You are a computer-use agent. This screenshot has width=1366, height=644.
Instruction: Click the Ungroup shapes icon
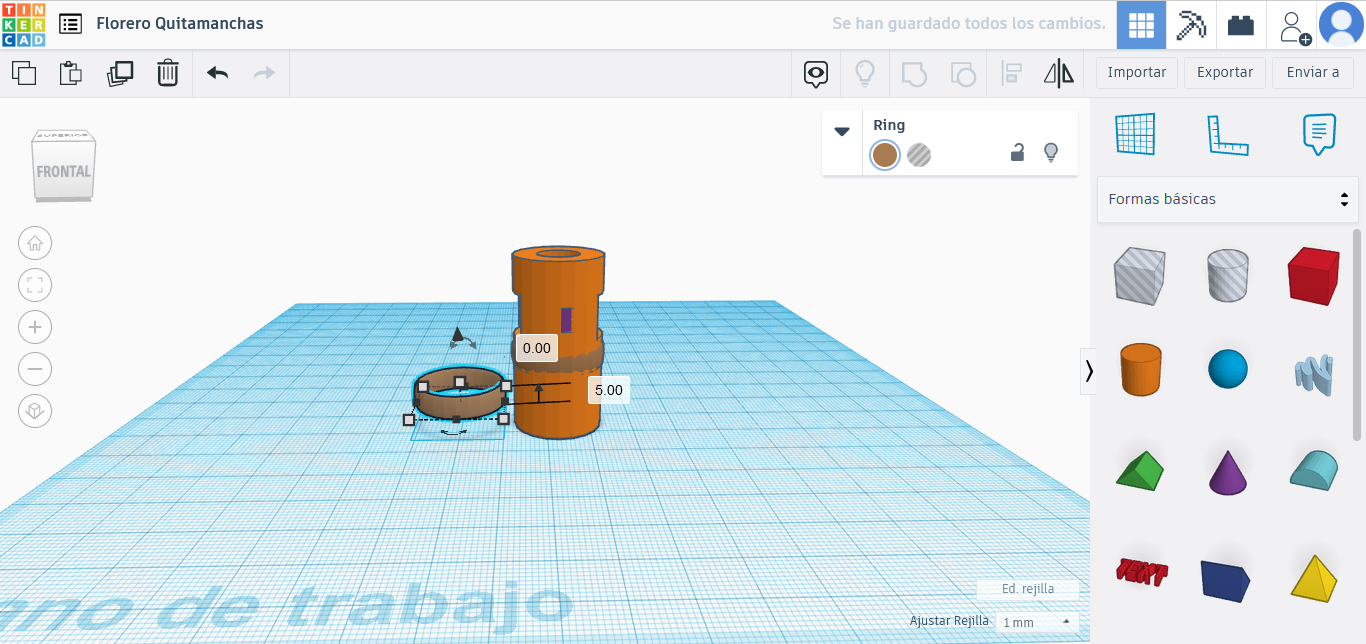point(963,73)
